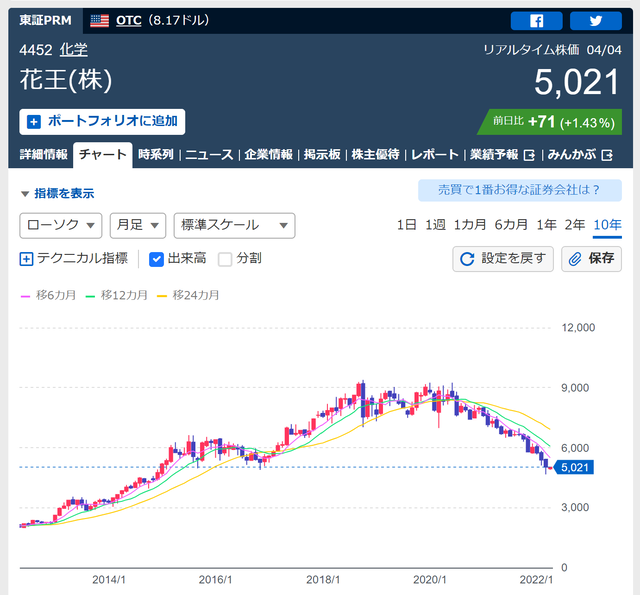Click the paperclip icon in 保存
The width and height of the screenshot is (640, 595).
pyautogui.click(x=575, y=259)
